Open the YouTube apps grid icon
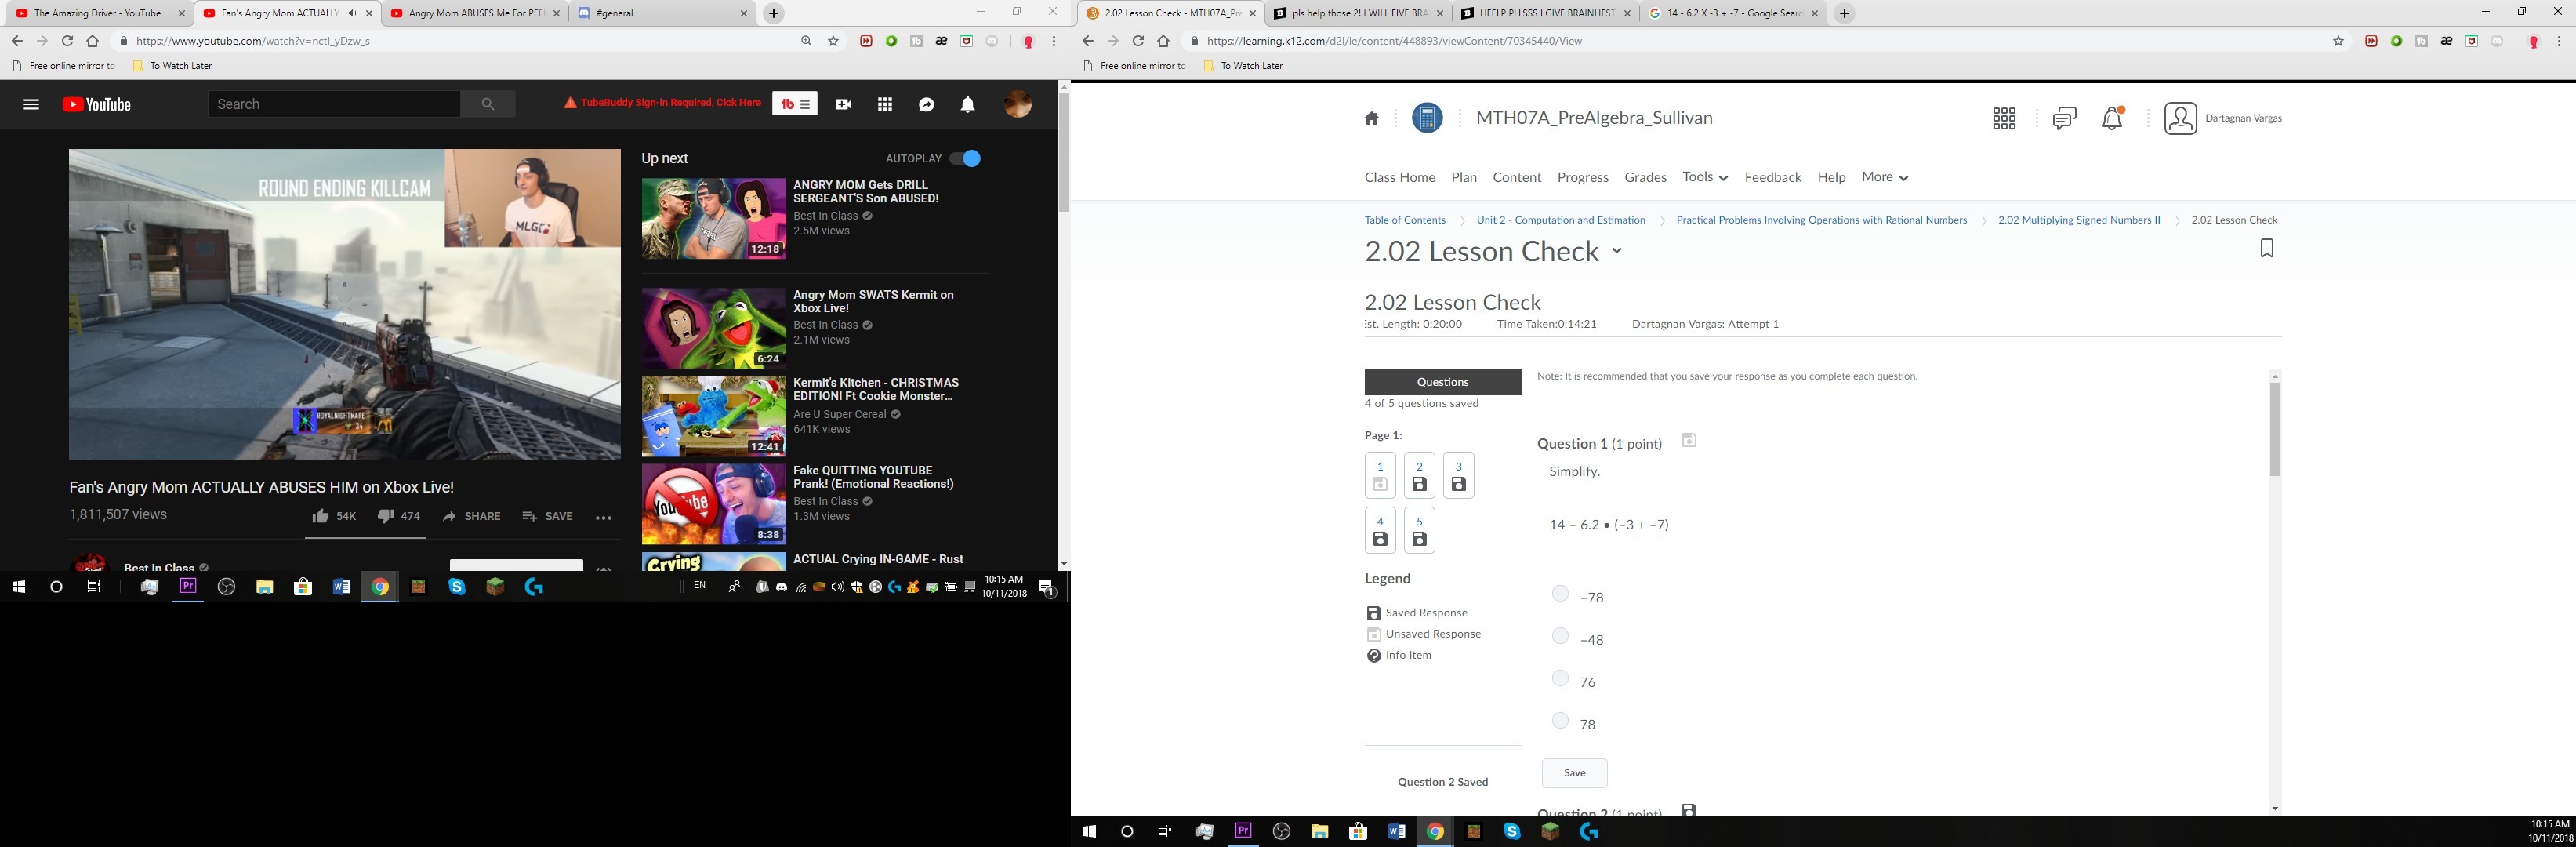The image size is (2576, 847). coord(885,104)
